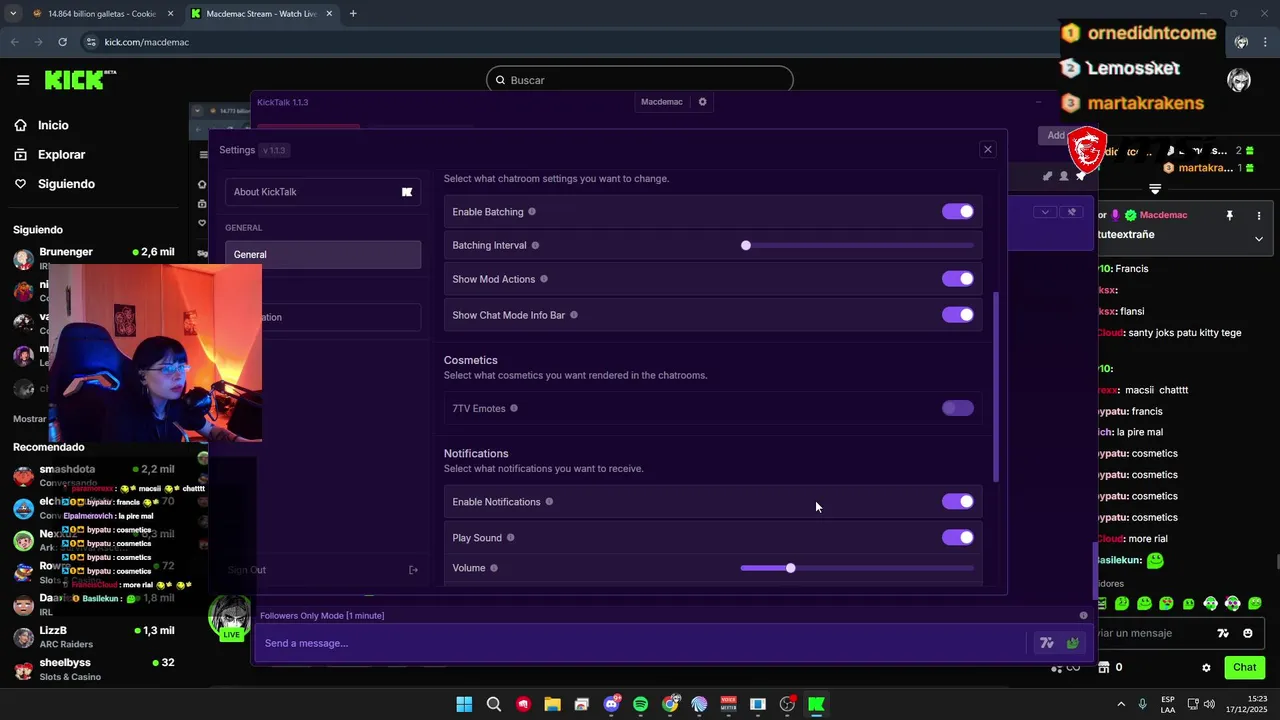Toggle the 7TV Emotes switch
Screen dimensions: 1280x720
point(957,408)
